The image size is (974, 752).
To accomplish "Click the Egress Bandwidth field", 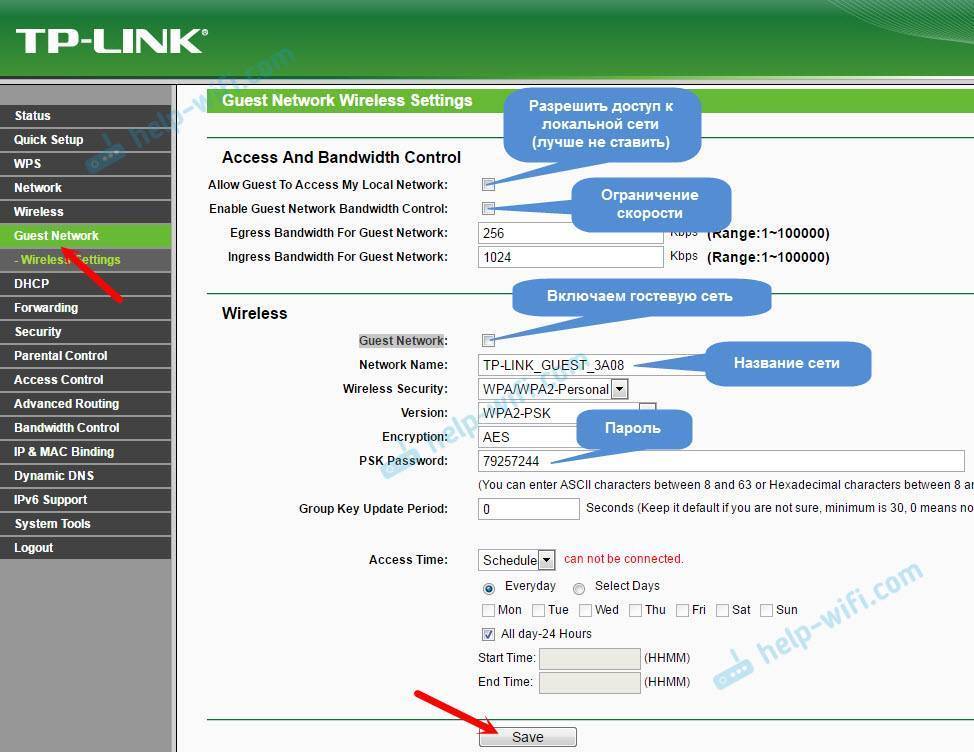I will point(570,233).
